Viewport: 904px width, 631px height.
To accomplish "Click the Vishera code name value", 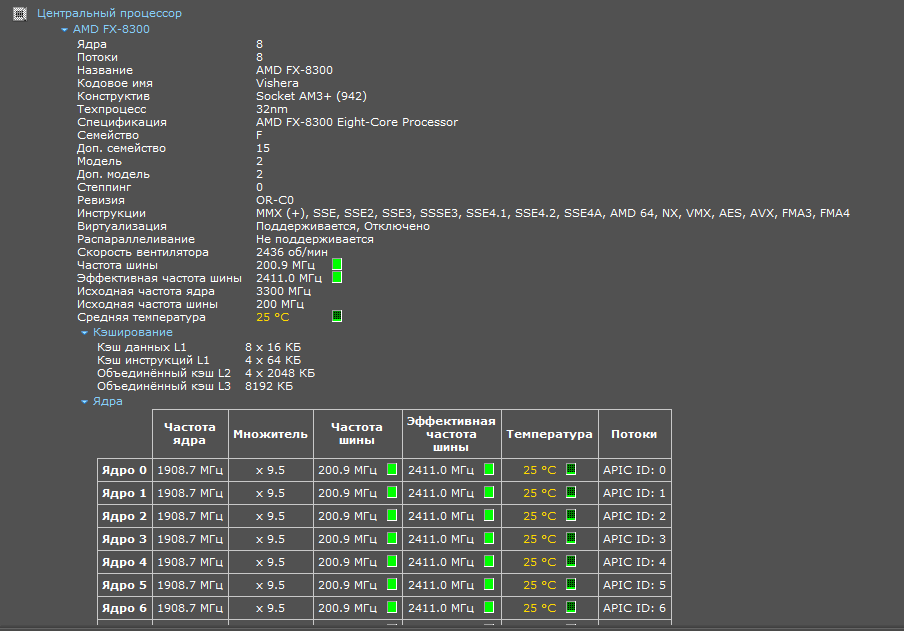I will (x=277, y=83).
